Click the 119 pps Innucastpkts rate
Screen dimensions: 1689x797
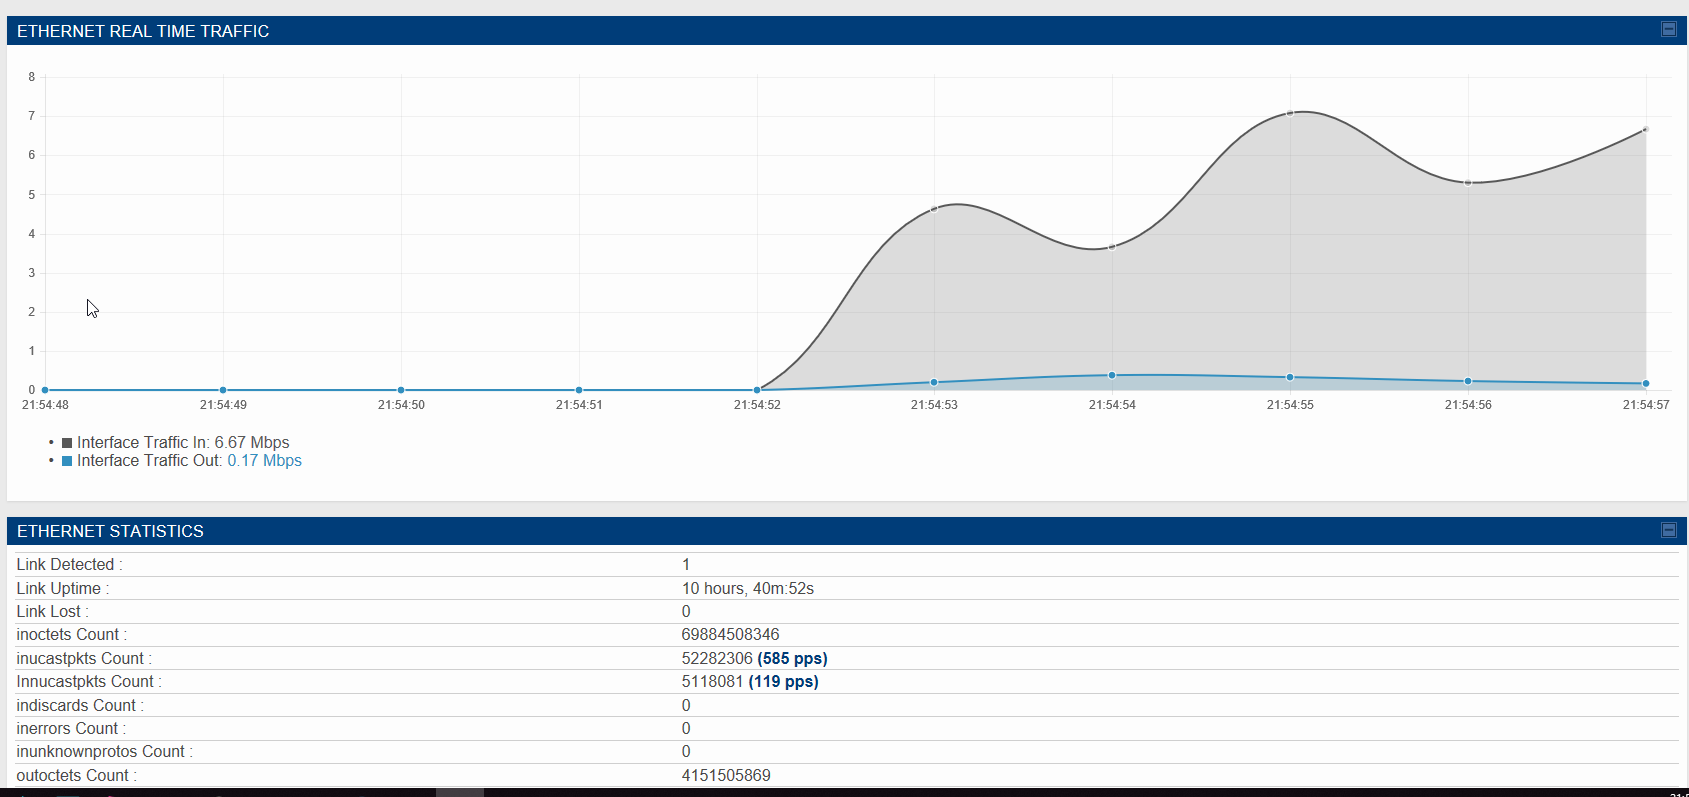coord(783,682)
